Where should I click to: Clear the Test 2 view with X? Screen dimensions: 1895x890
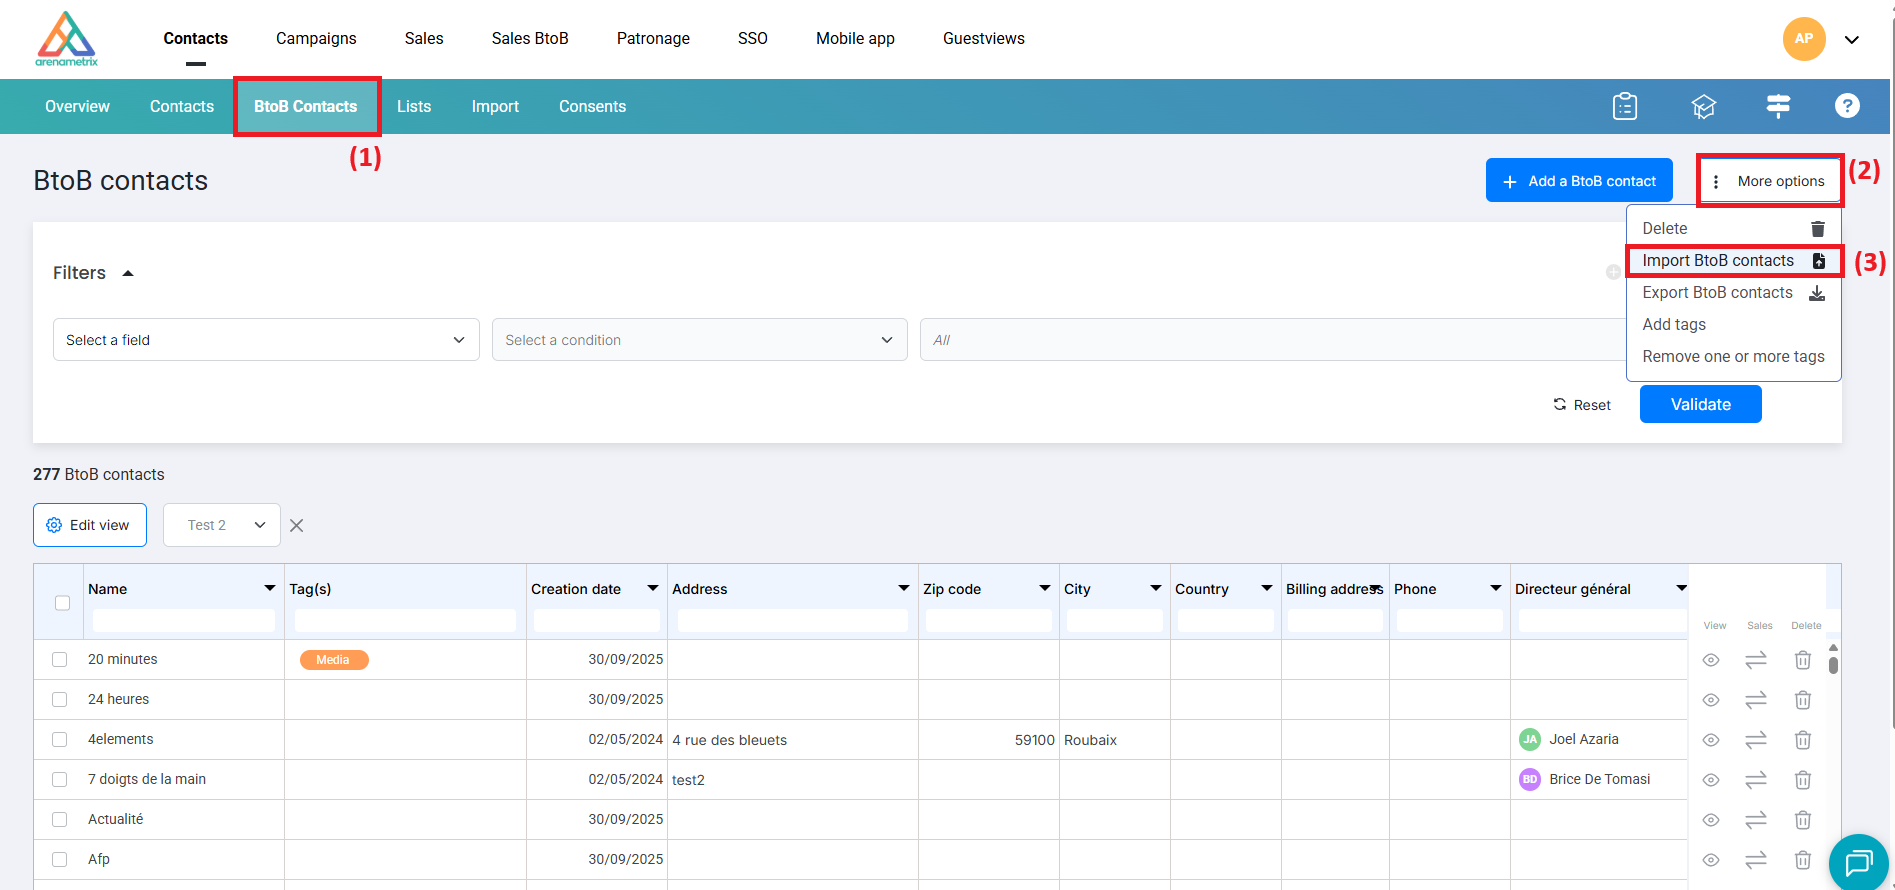click(297, 525)
